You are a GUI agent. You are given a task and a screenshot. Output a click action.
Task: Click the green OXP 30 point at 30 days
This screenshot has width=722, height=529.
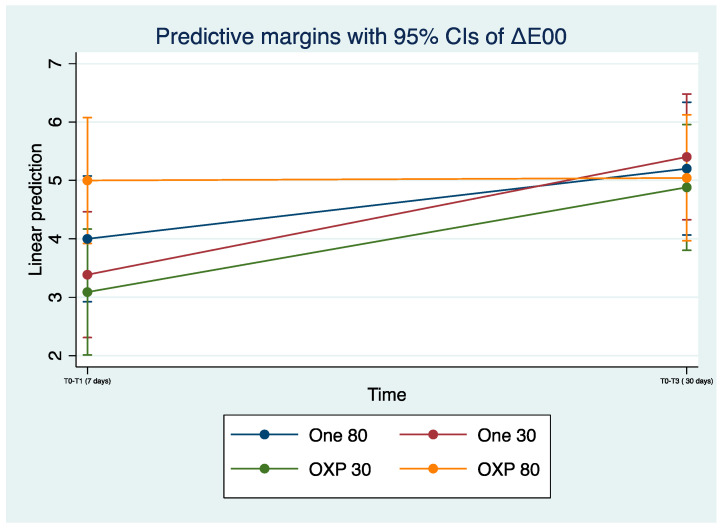click(x=687, y=187)
